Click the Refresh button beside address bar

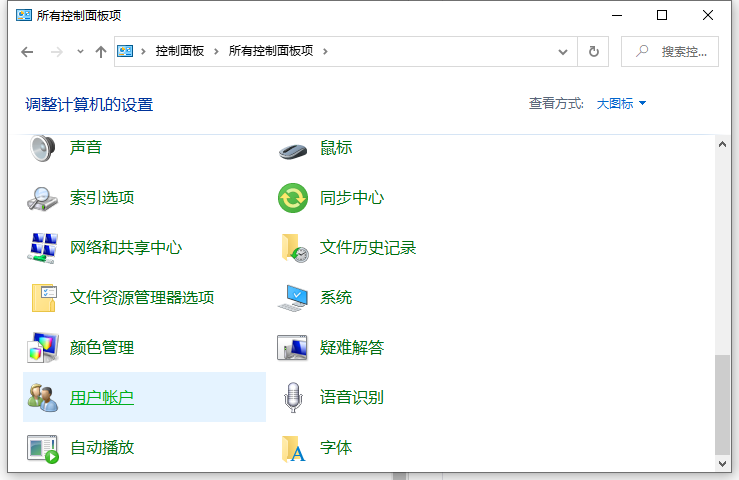(594, 51)
